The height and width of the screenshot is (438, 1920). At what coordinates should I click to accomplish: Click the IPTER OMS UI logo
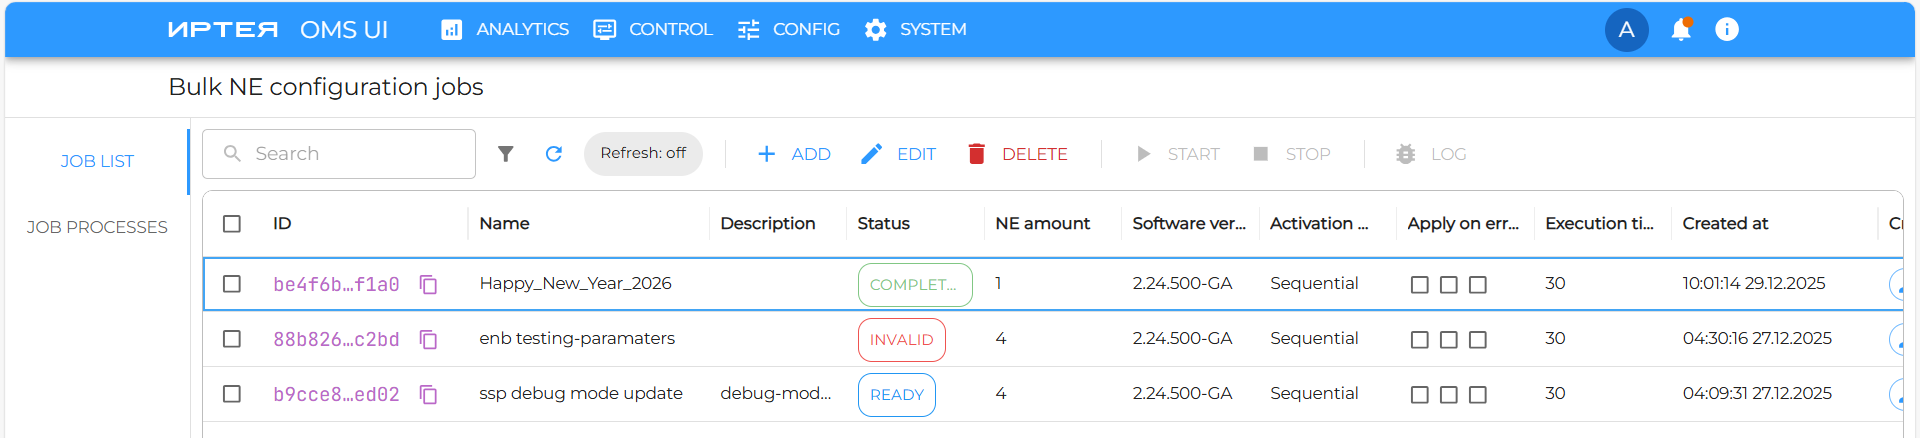pos(278,30)
